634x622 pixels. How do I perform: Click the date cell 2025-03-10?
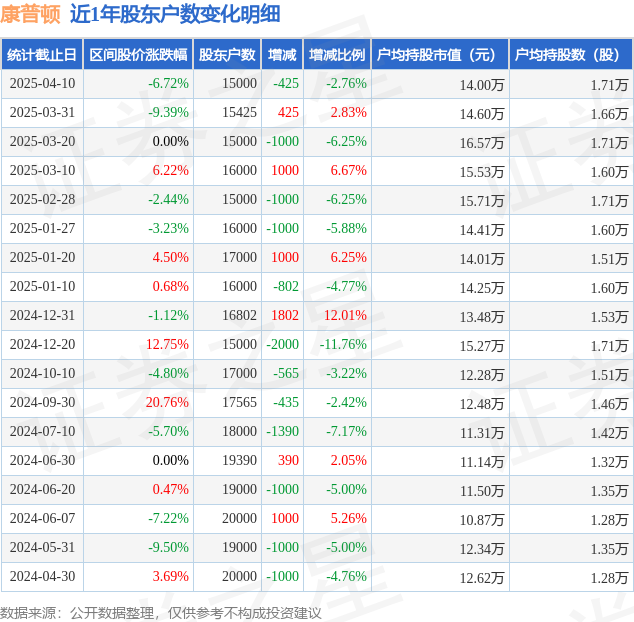(x=42, y=170)
